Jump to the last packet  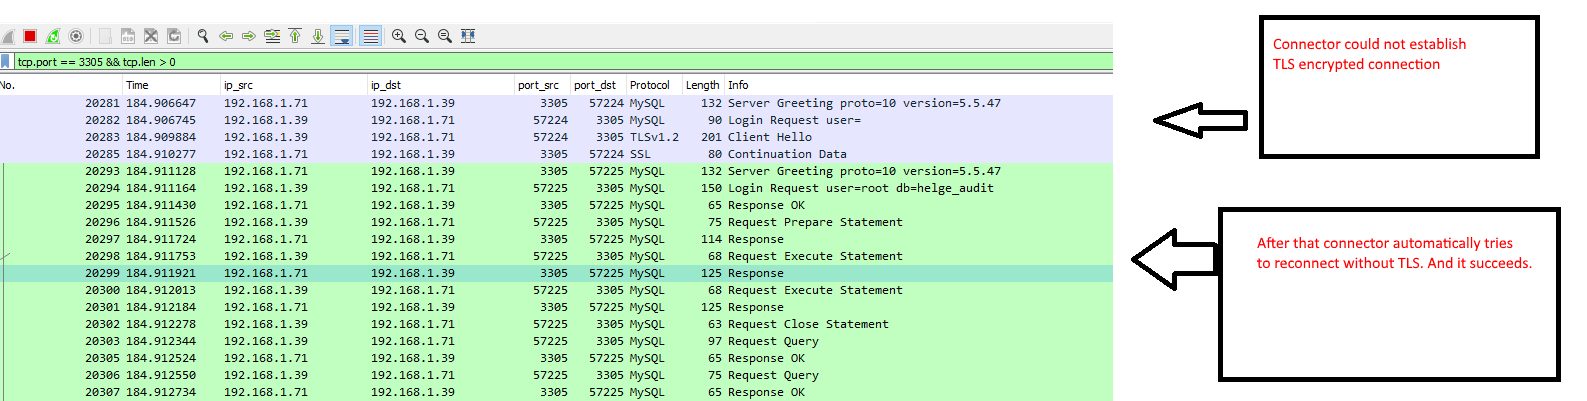tap(318, 36)
